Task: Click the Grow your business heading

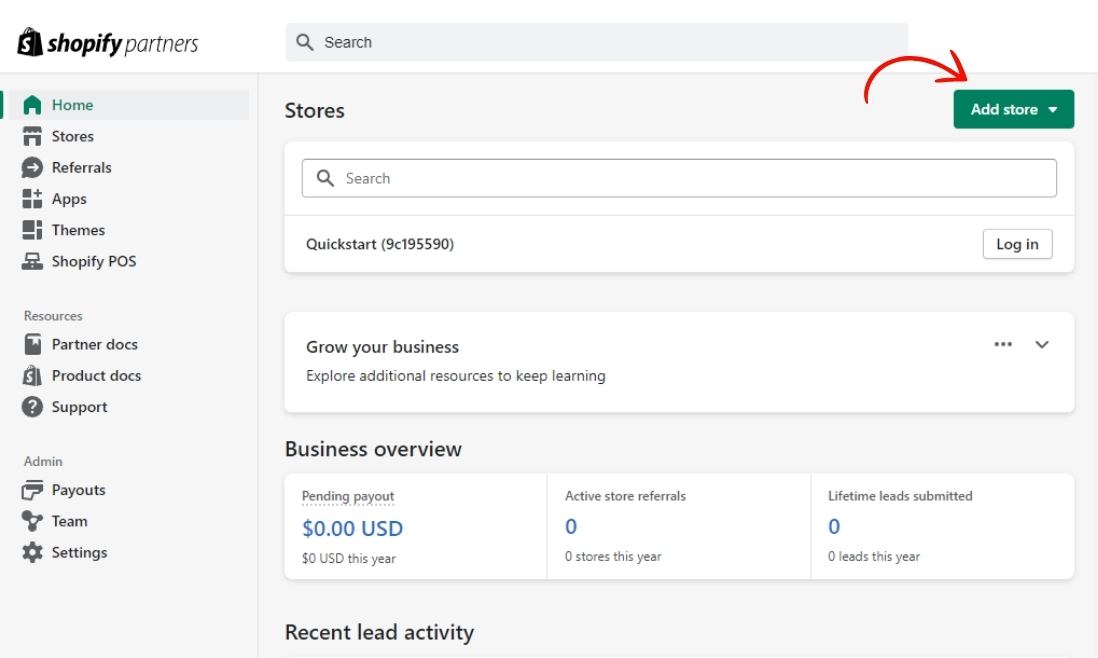Action: pyautogui.click(x=382, y=347)
